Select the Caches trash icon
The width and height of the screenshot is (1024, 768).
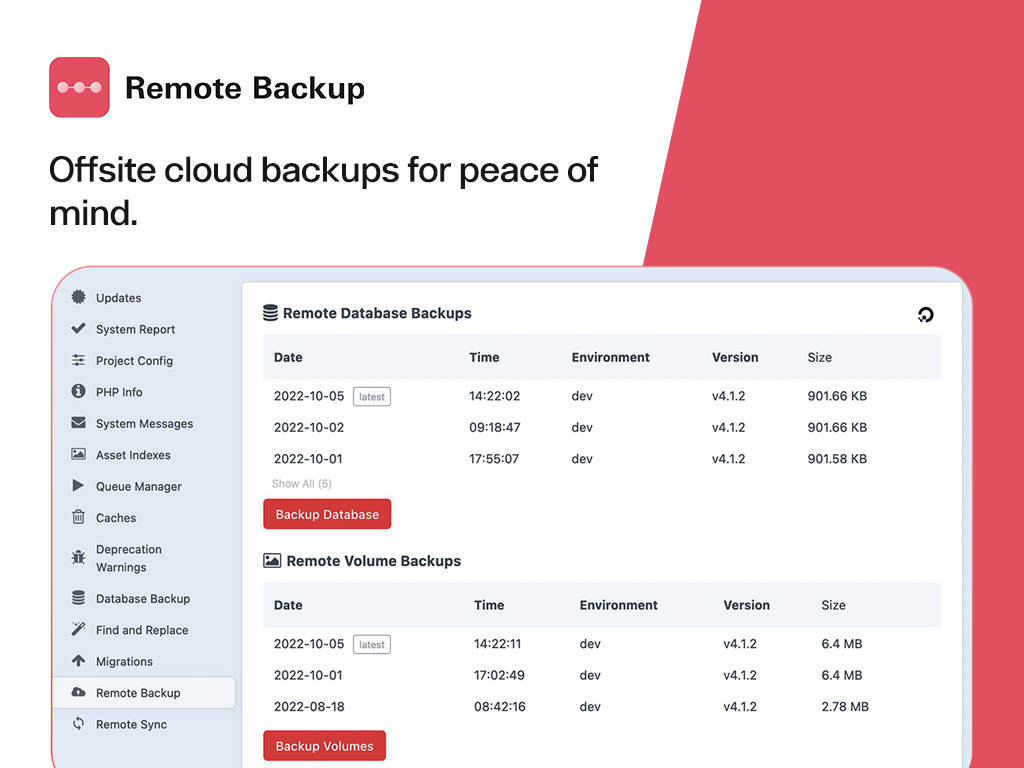(77, 517)
